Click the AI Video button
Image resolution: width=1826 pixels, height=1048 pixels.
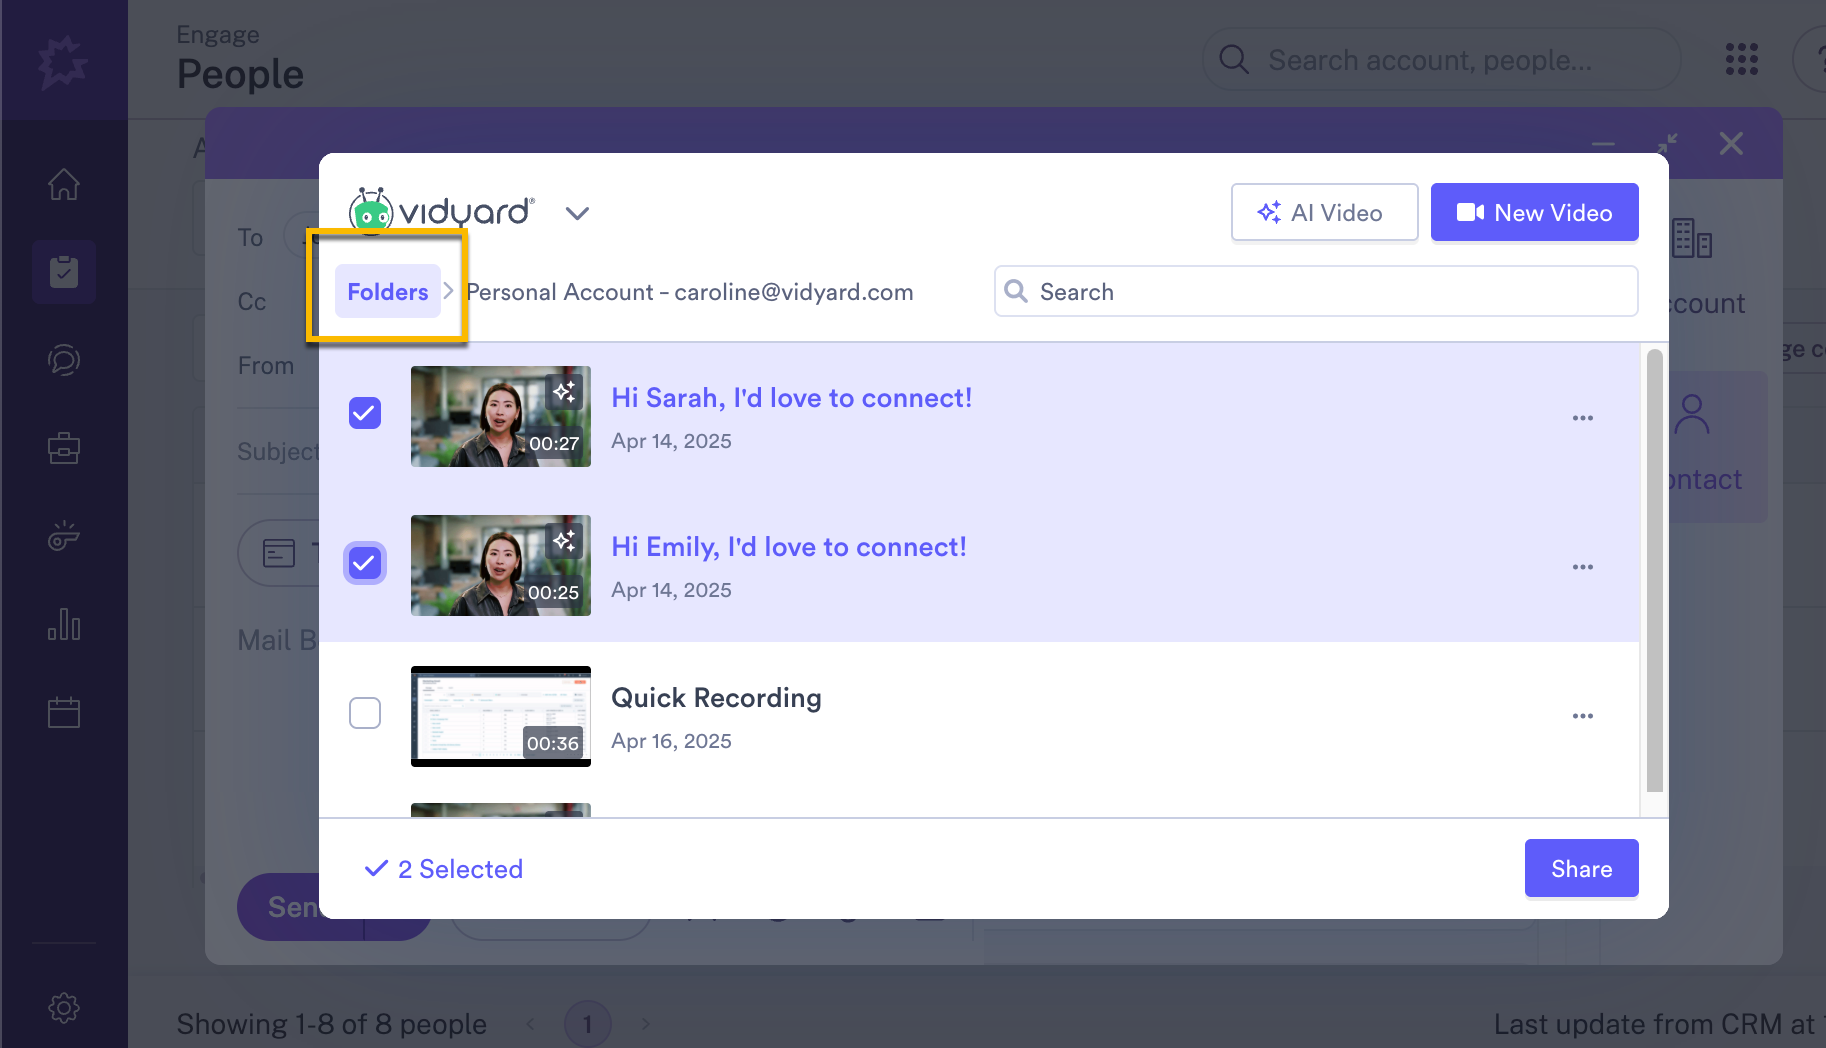point(1324,212)
